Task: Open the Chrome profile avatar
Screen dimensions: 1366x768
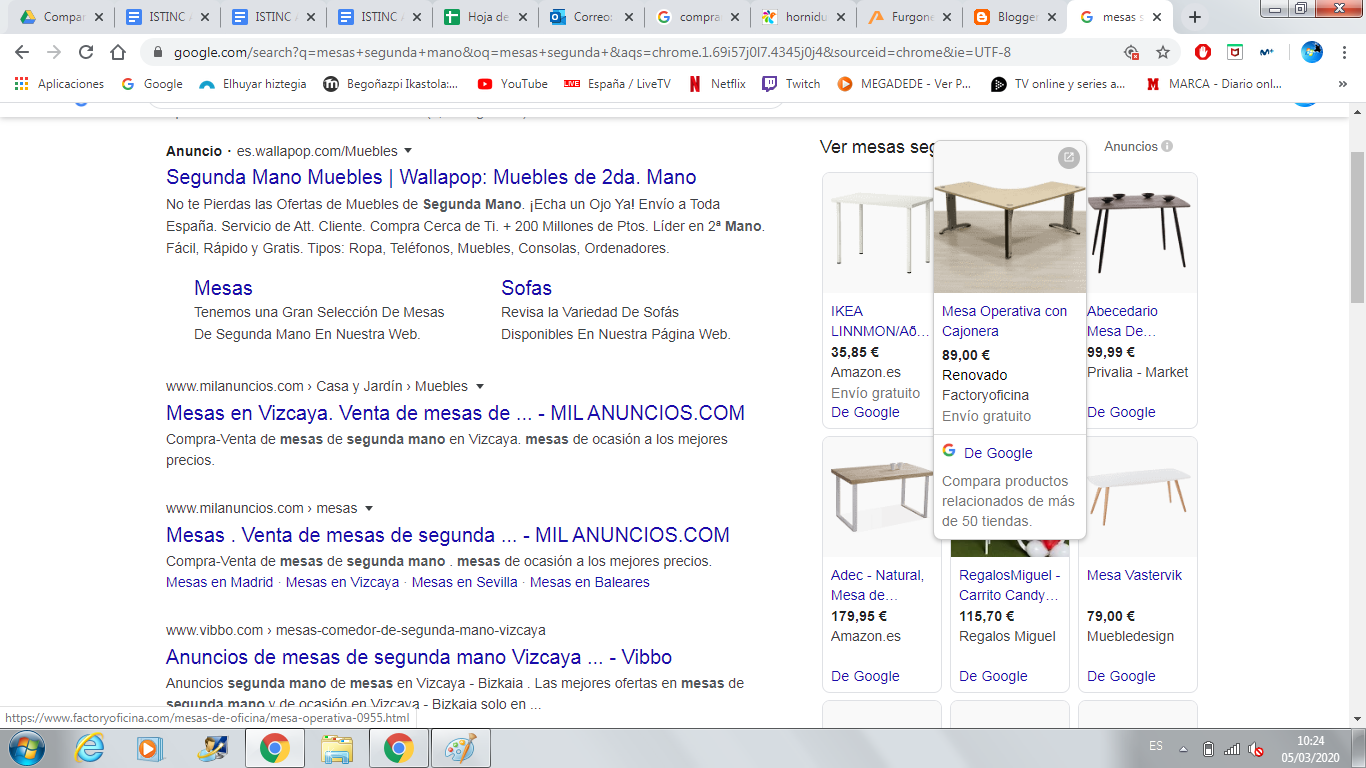Action: pos(1312,52)
